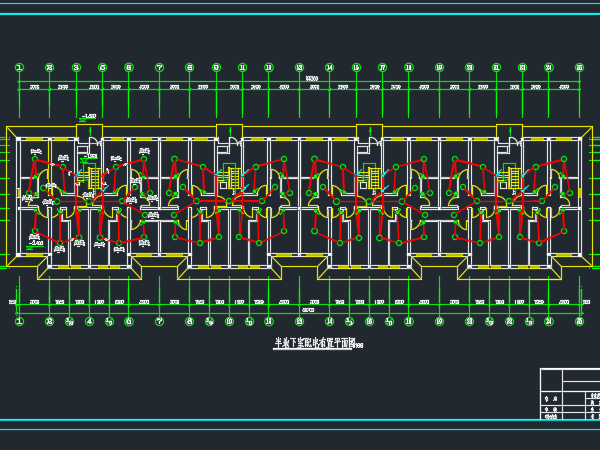Click the rightmost axis bubble in top row
This screenshot has height=450, width=600.
coord(579,68)
